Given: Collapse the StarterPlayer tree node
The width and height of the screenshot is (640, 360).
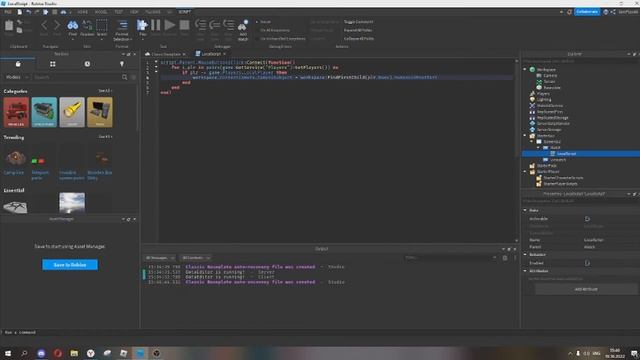Looking at the screenshot, I should coord(525,172).
